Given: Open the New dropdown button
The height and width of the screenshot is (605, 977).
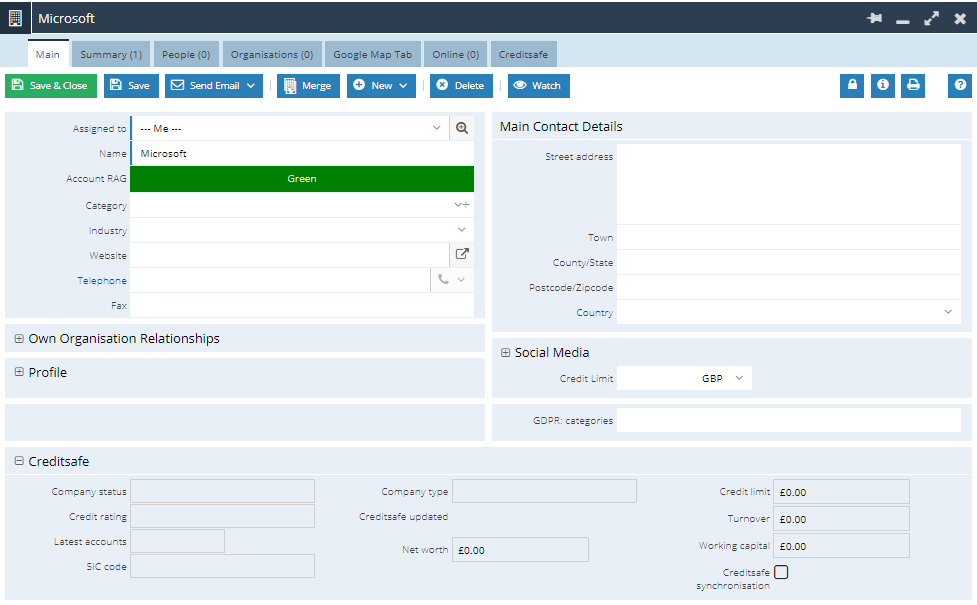Looking at the screenshot, I should (x=381, y=85).
